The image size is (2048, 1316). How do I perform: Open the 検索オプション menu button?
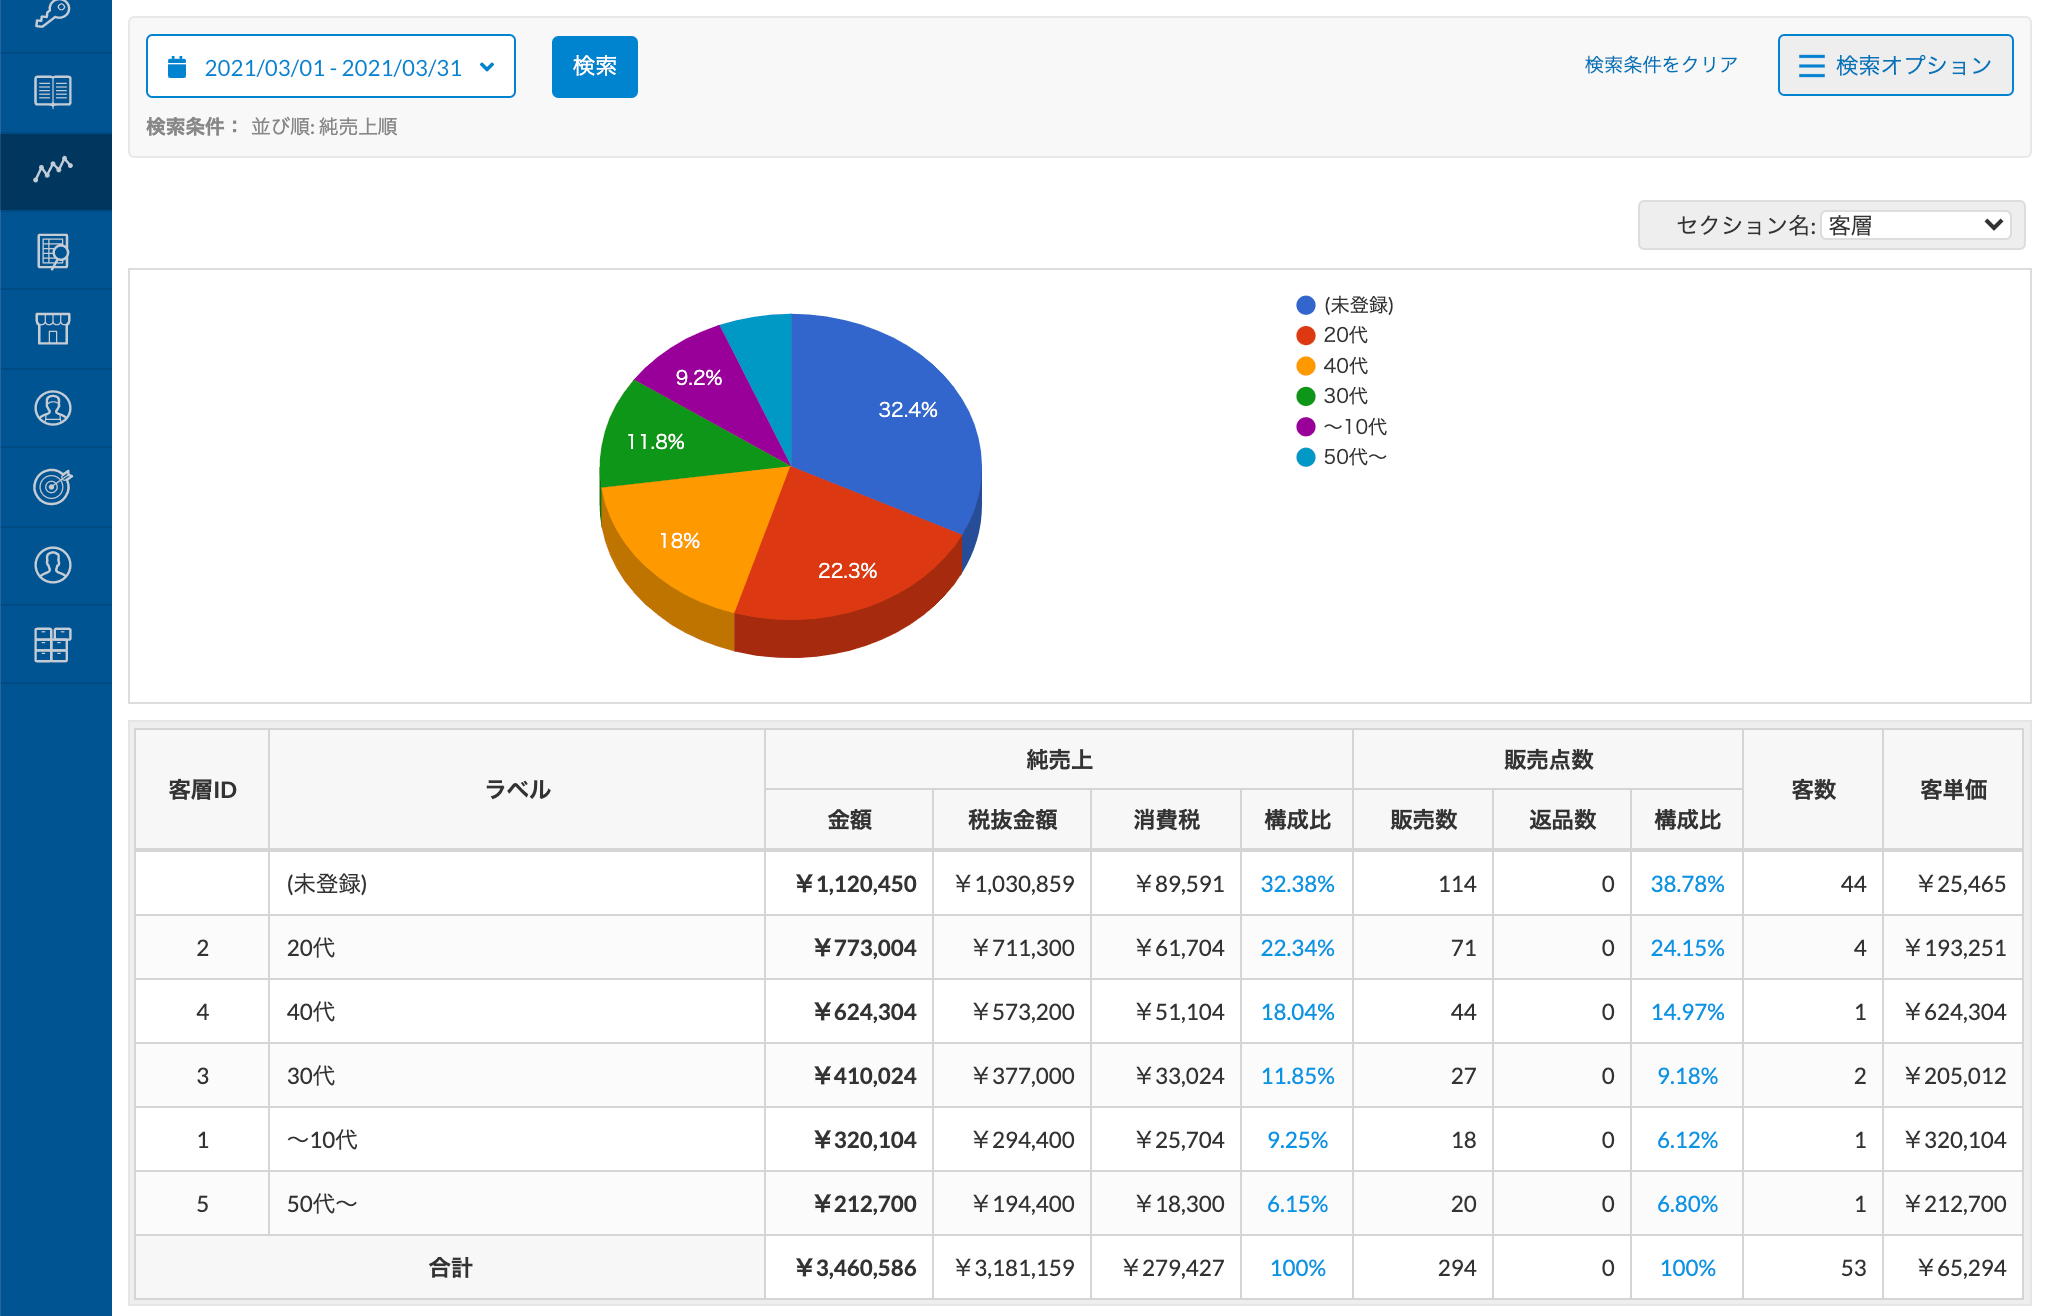(x=1895, y=66)
